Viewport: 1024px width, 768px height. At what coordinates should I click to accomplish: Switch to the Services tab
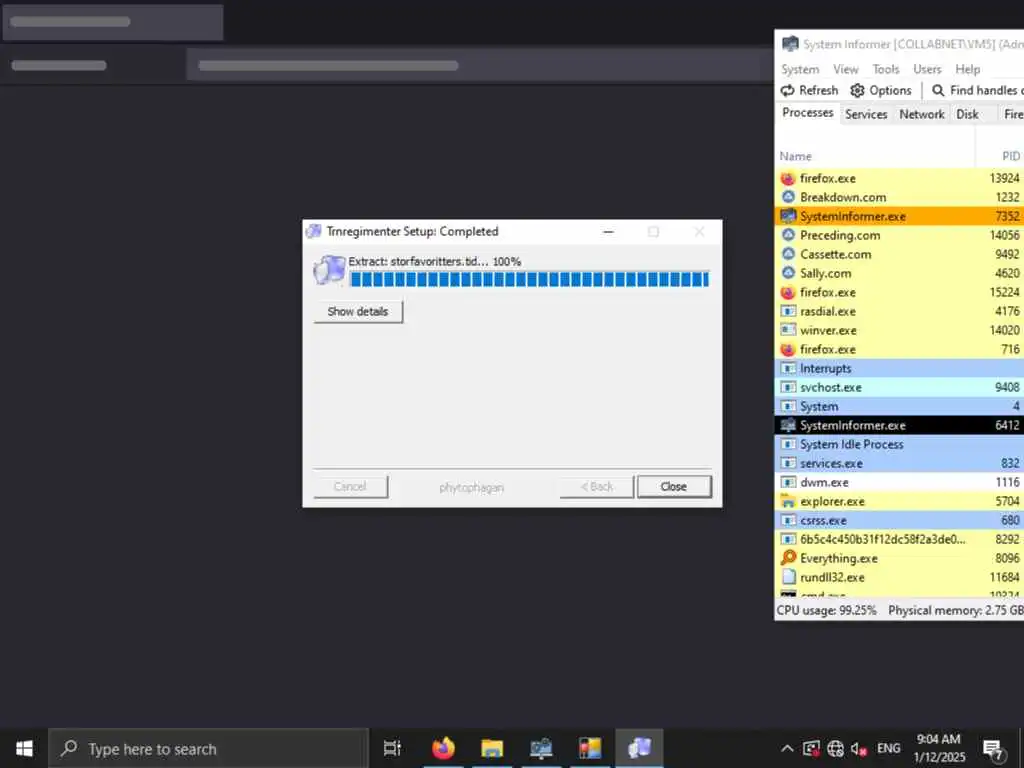[x=866, y=114]
